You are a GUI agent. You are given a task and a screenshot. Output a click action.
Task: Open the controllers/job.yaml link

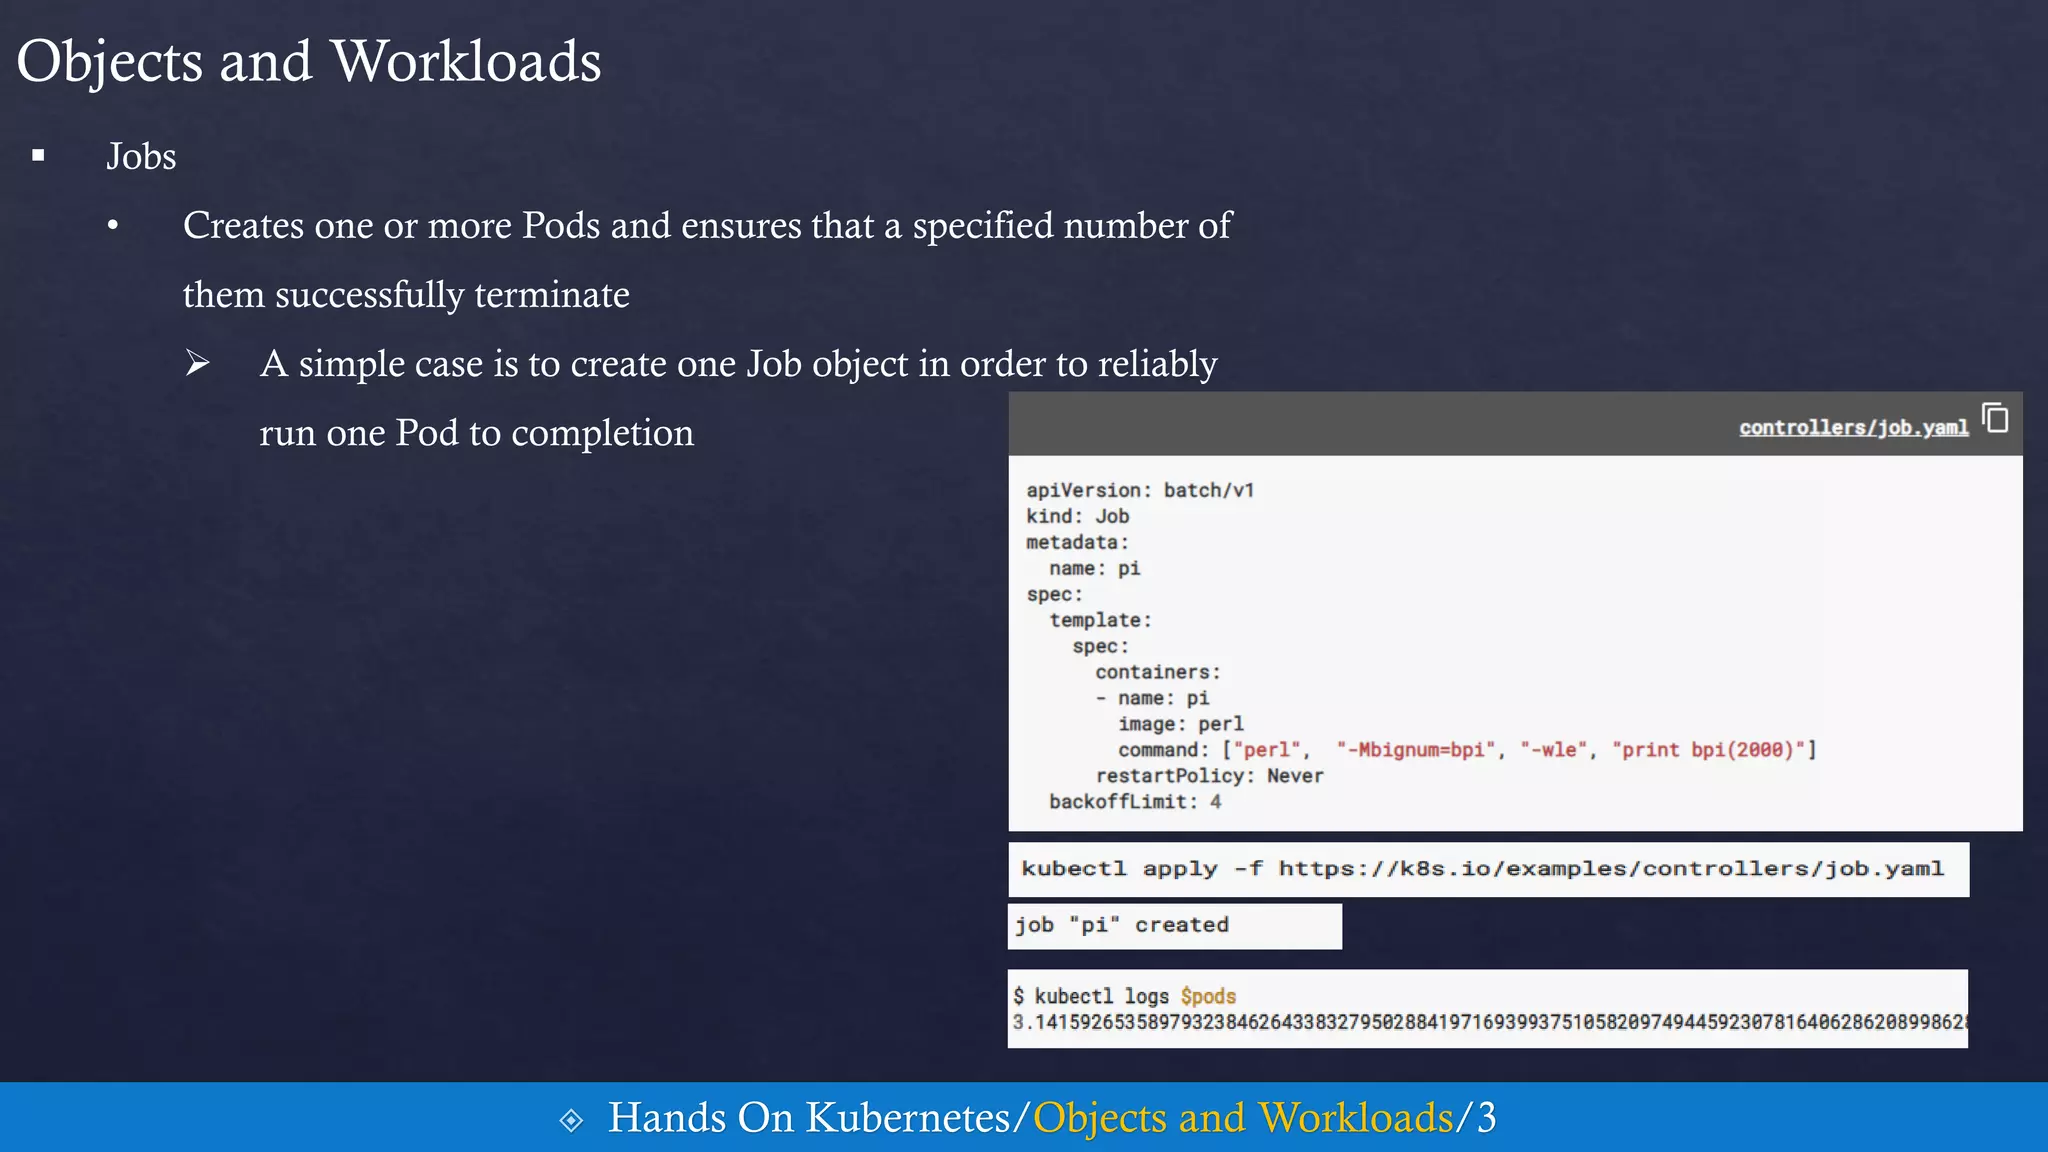tap(1853, 428)
